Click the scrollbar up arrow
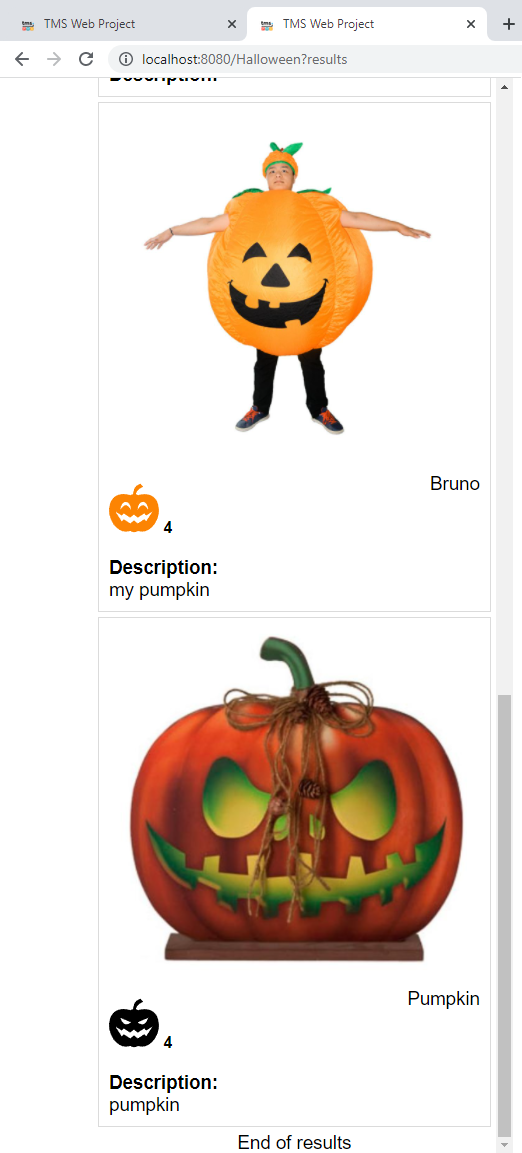 (504, 88)
